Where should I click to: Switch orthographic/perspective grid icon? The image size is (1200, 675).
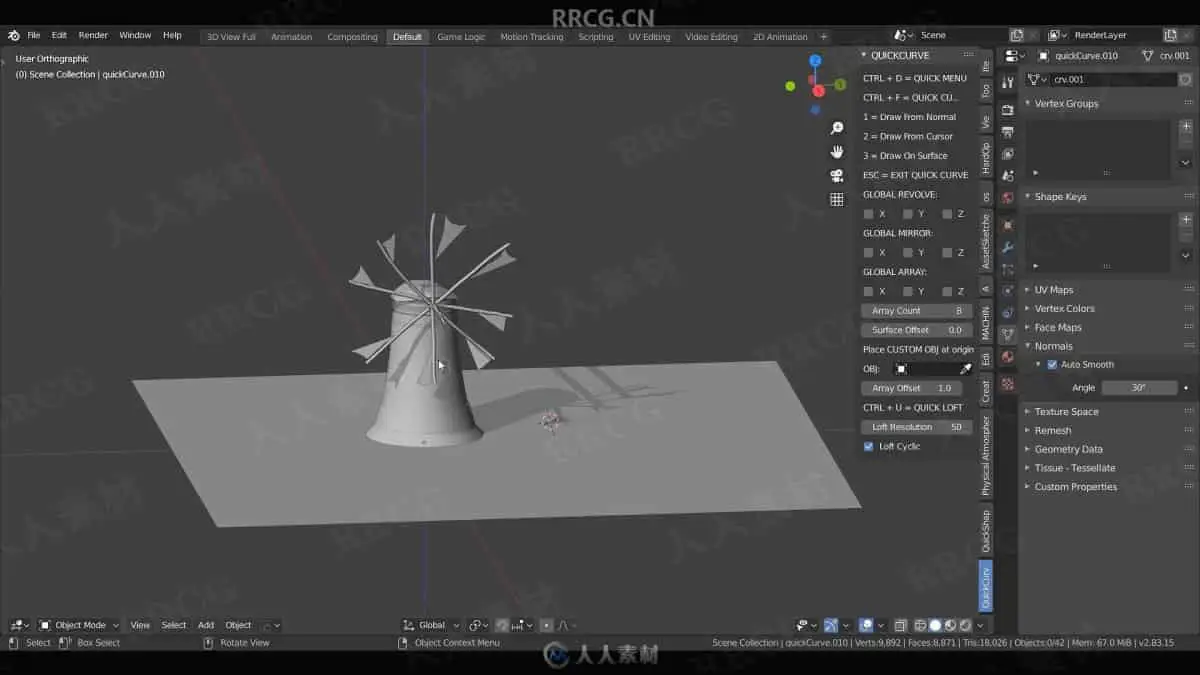coord(837,200)
